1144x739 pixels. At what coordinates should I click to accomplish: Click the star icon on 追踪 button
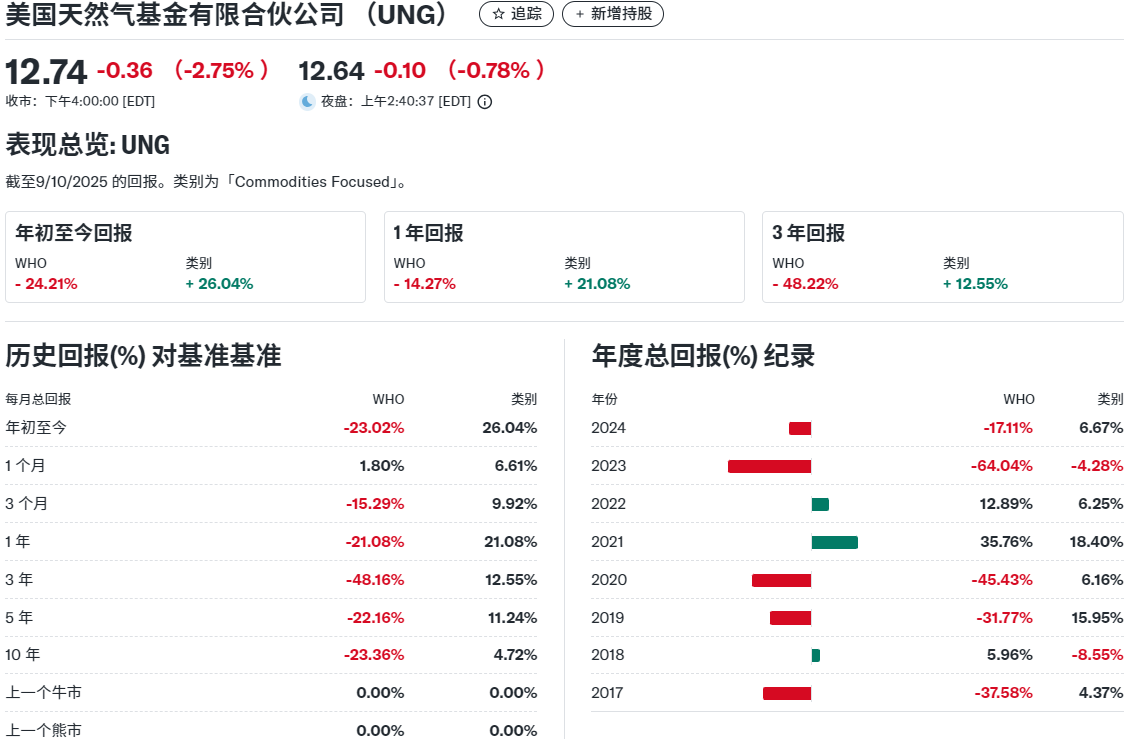[498, 14]
